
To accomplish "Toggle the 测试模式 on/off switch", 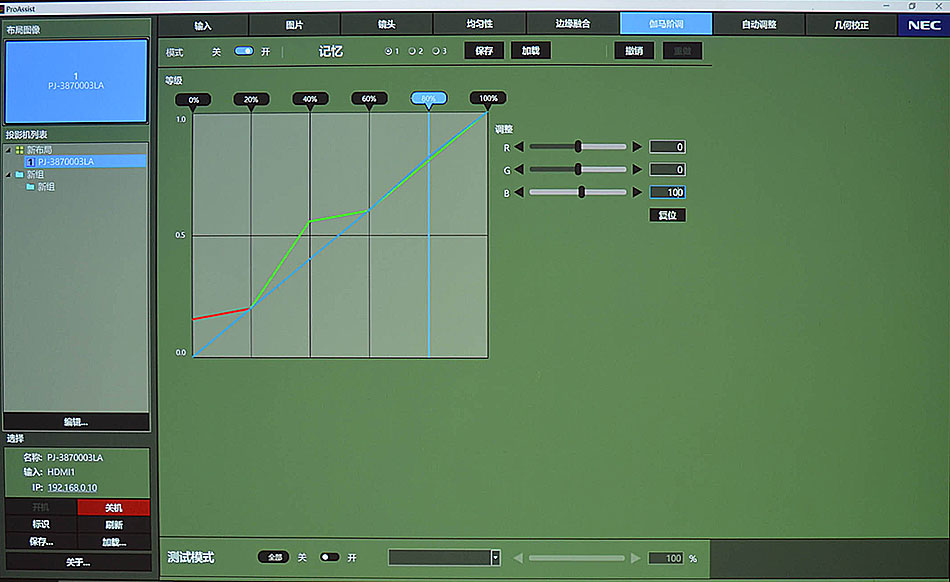I will pyautogui.click(x=329, y=557).
